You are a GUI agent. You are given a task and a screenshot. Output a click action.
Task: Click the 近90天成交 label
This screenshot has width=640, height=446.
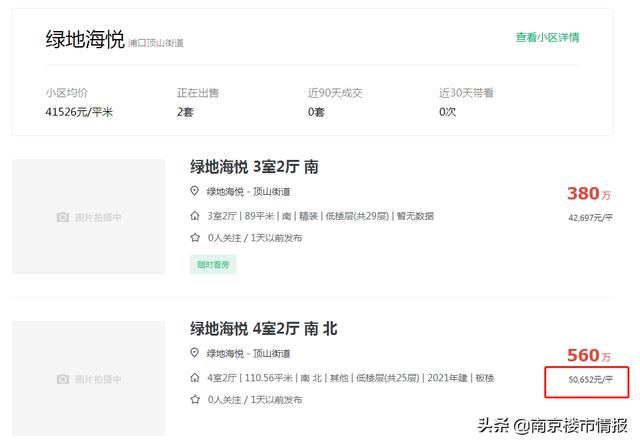(335, 93)
